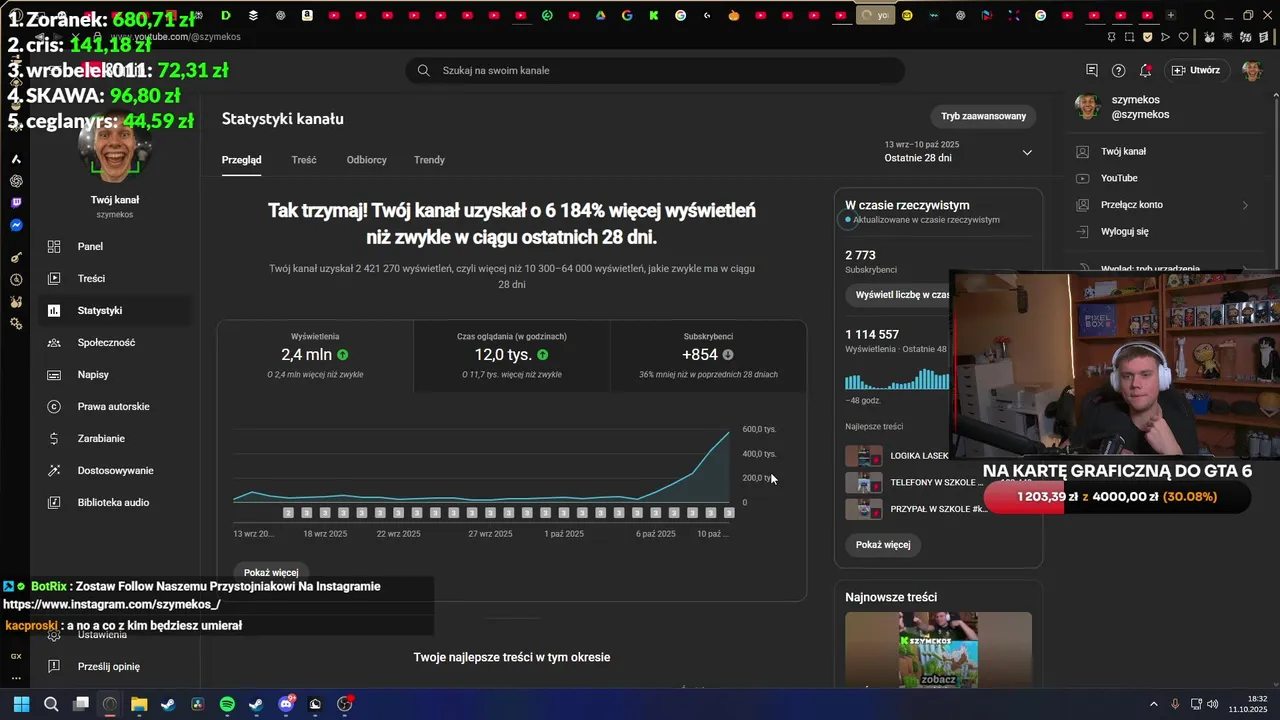Viewport: 1280px width, 720px height.
Task: Click the search magnifier in Studio search bar
Action: [423, 70]
